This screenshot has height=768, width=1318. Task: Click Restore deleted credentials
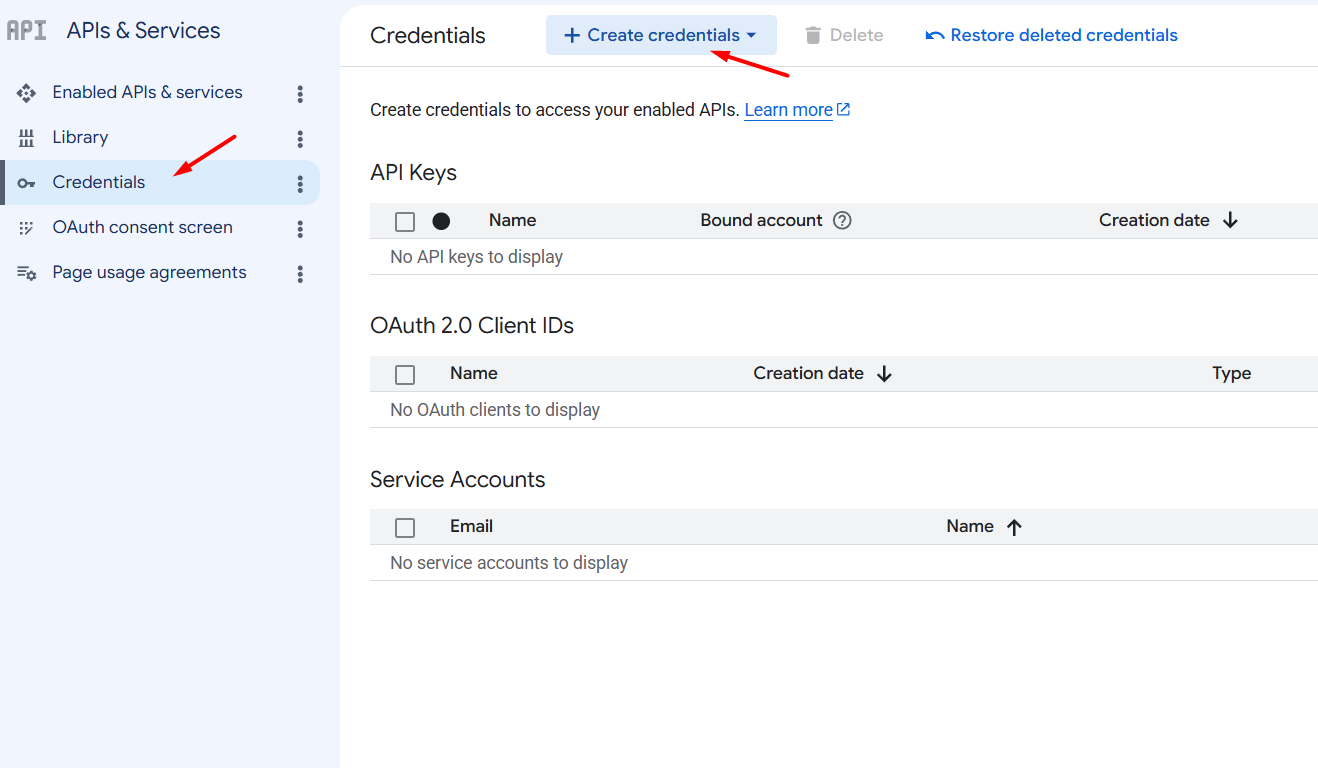1052,35
